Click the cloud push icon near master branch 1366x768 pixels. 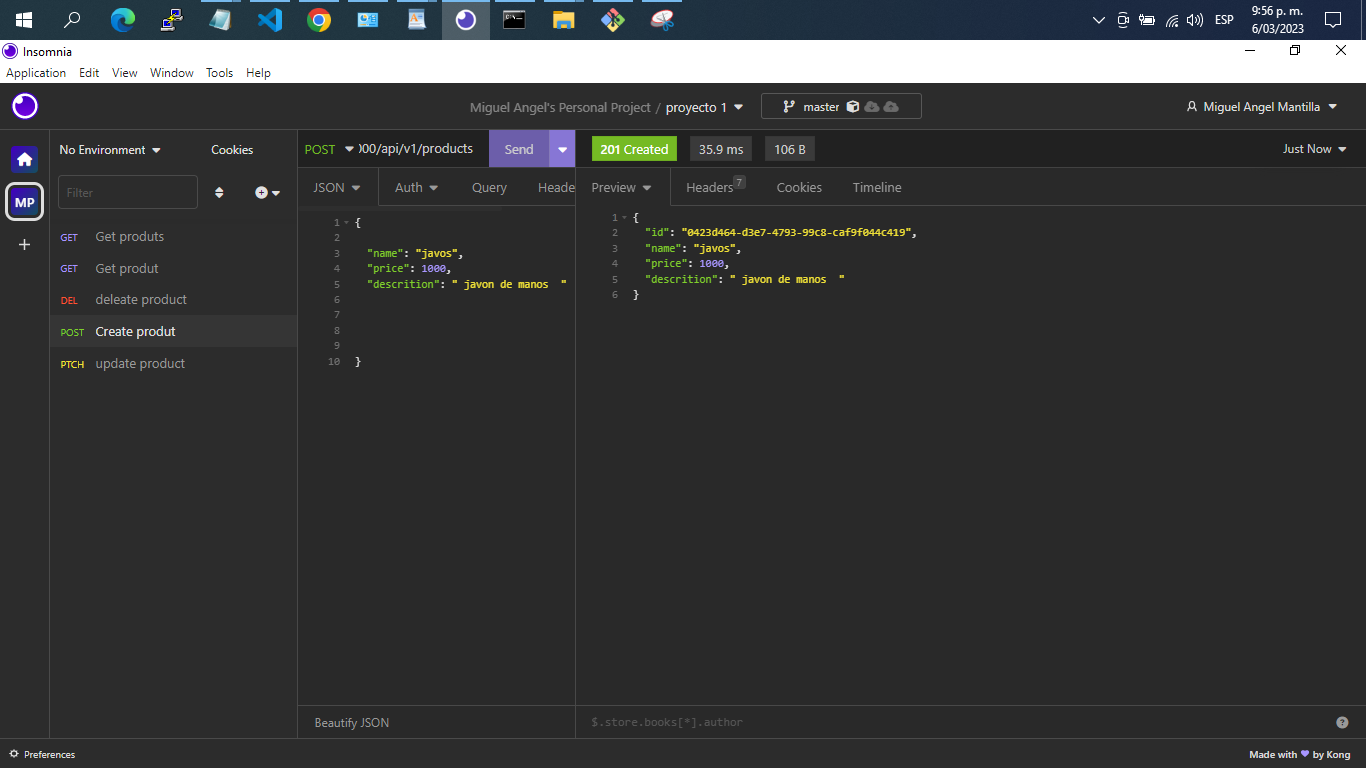point(893,106)
